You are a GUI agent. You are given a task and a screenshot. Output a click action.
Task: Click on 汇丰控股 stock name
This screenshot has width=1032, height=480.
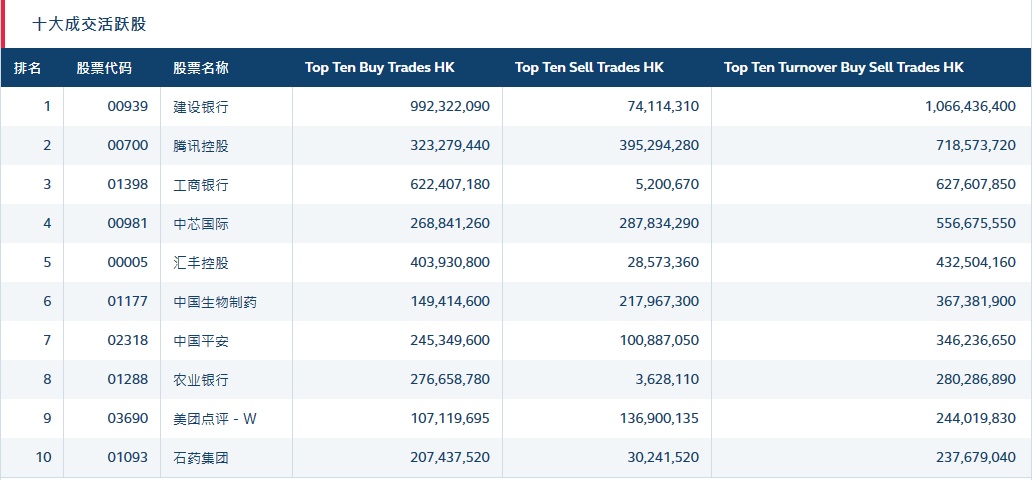tap(201, 263)
